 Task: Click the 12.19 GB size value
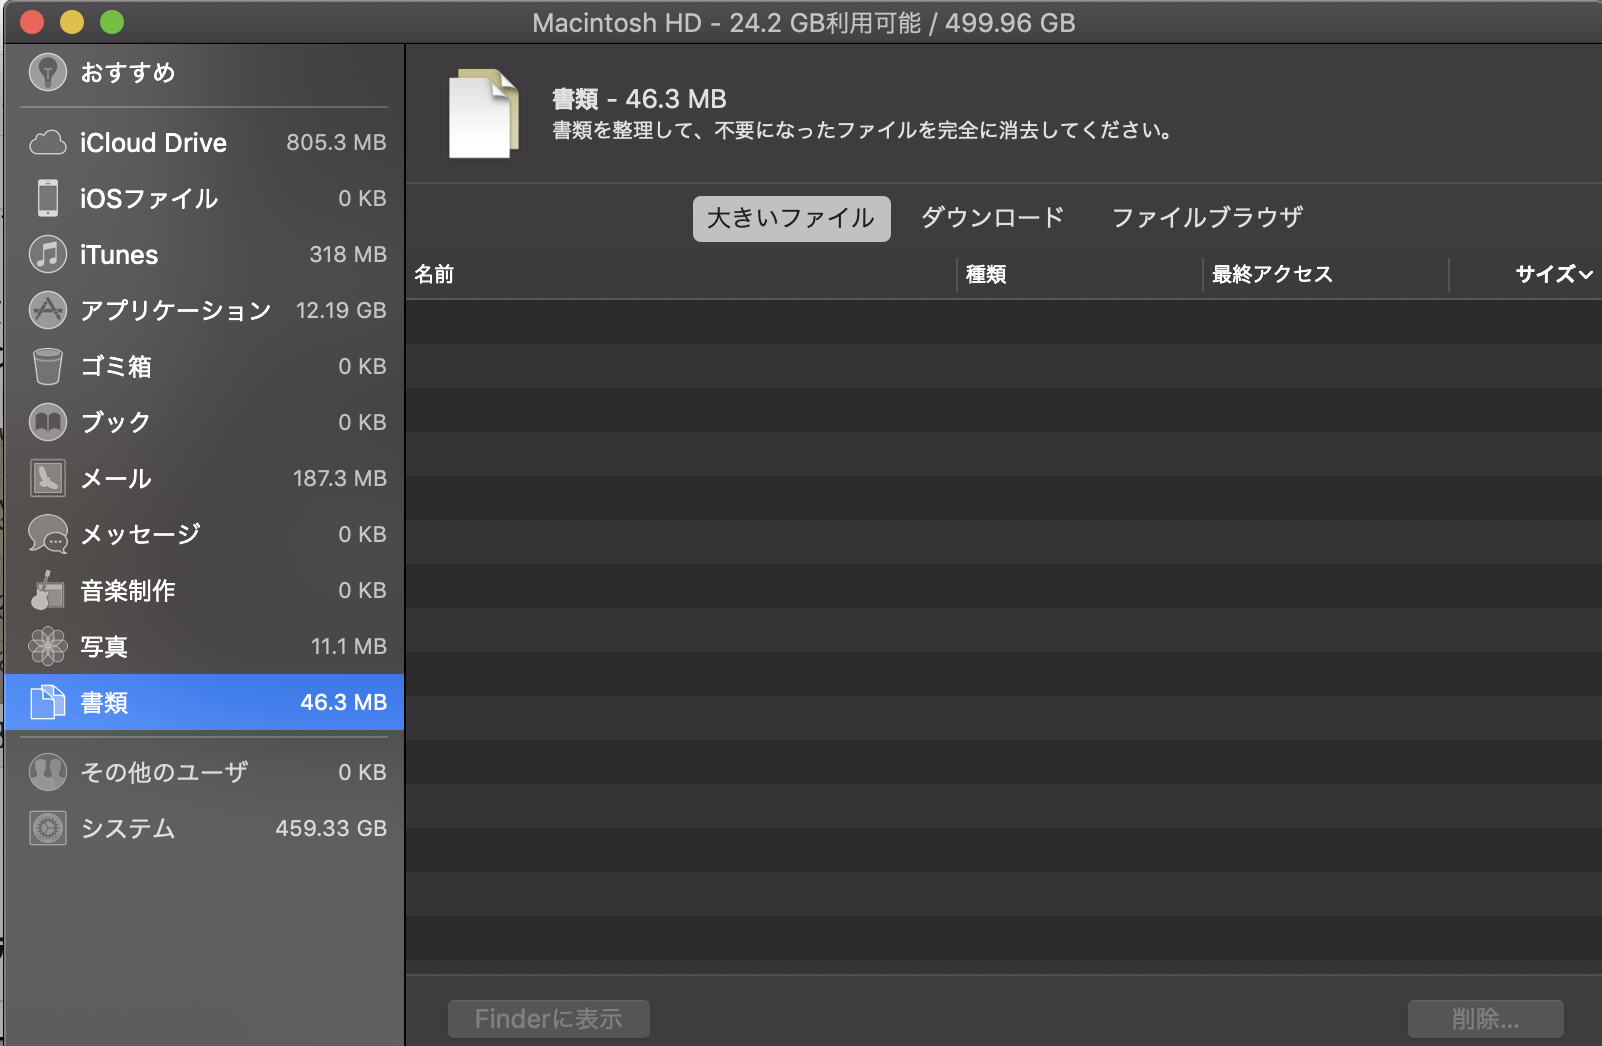341,310
